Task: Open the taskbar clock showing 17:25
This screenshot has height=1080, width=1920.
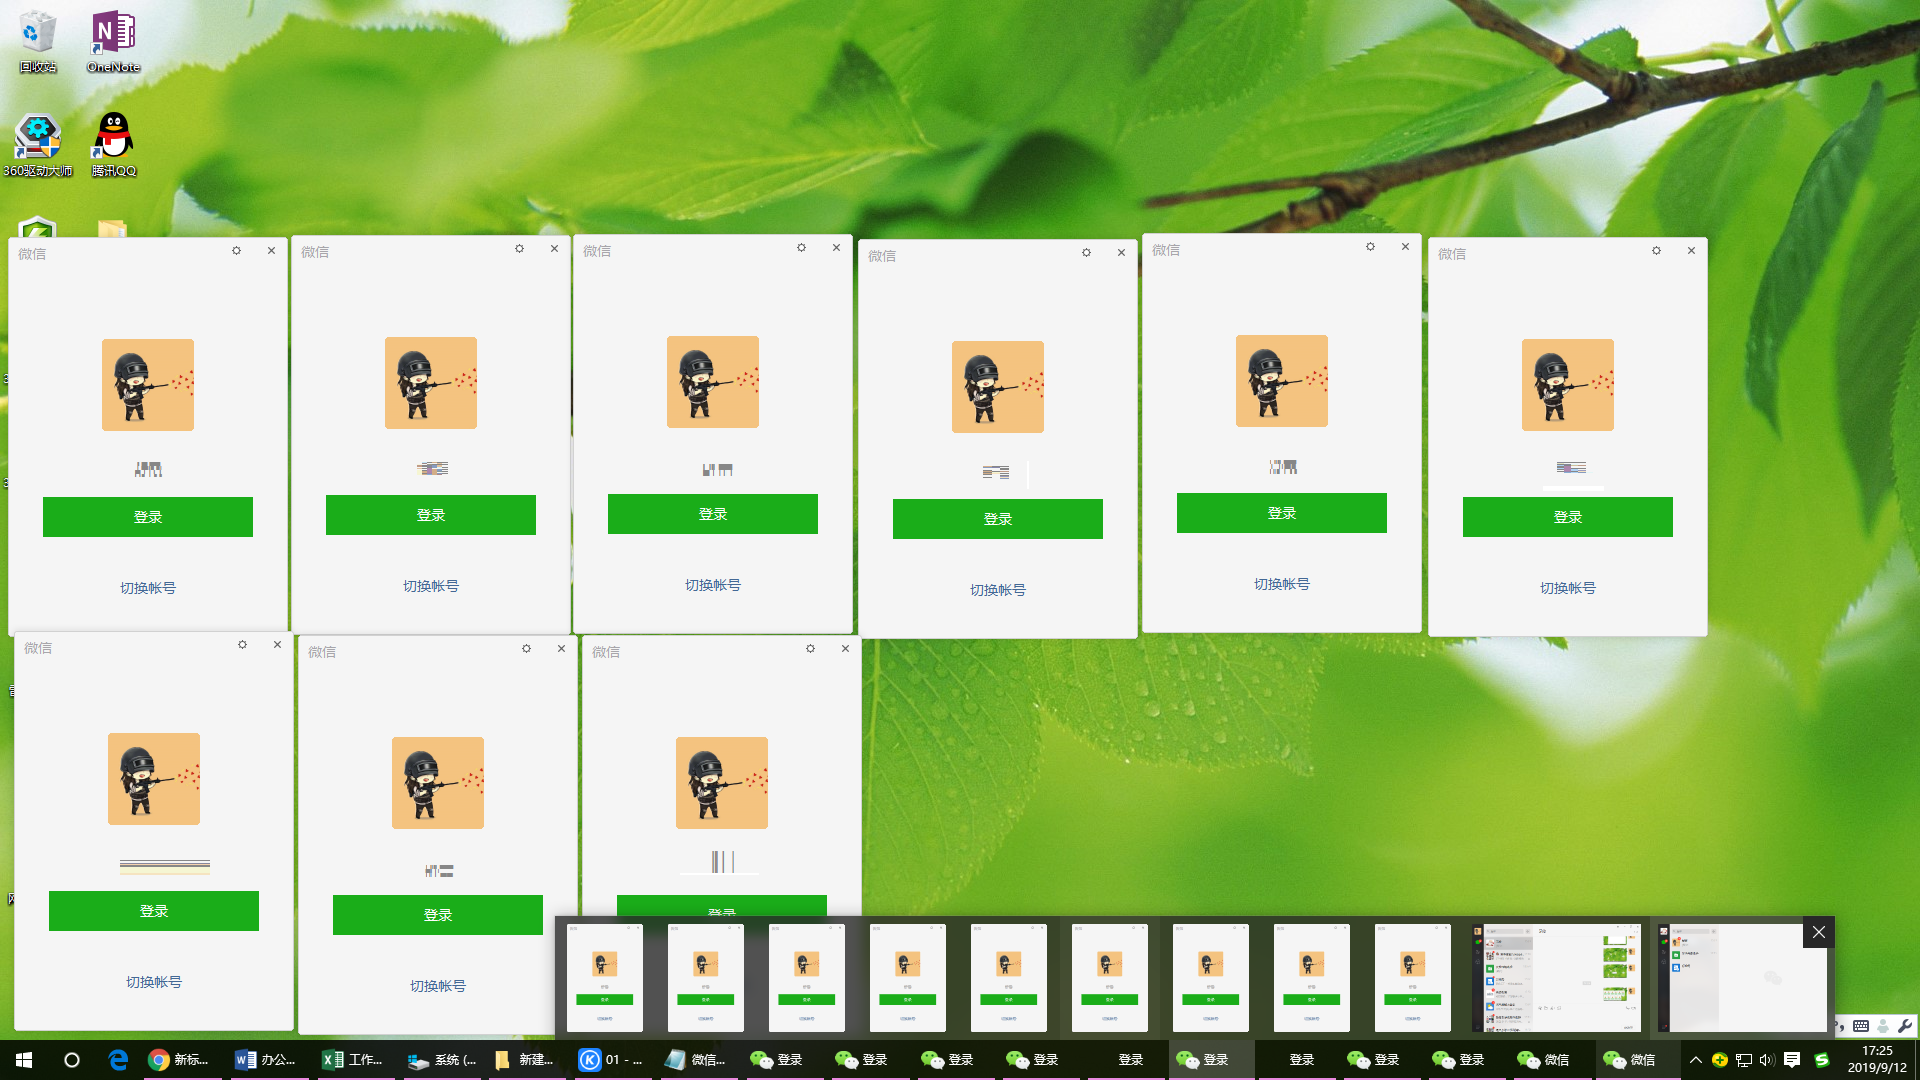Action: [x=1877, y=1060]
